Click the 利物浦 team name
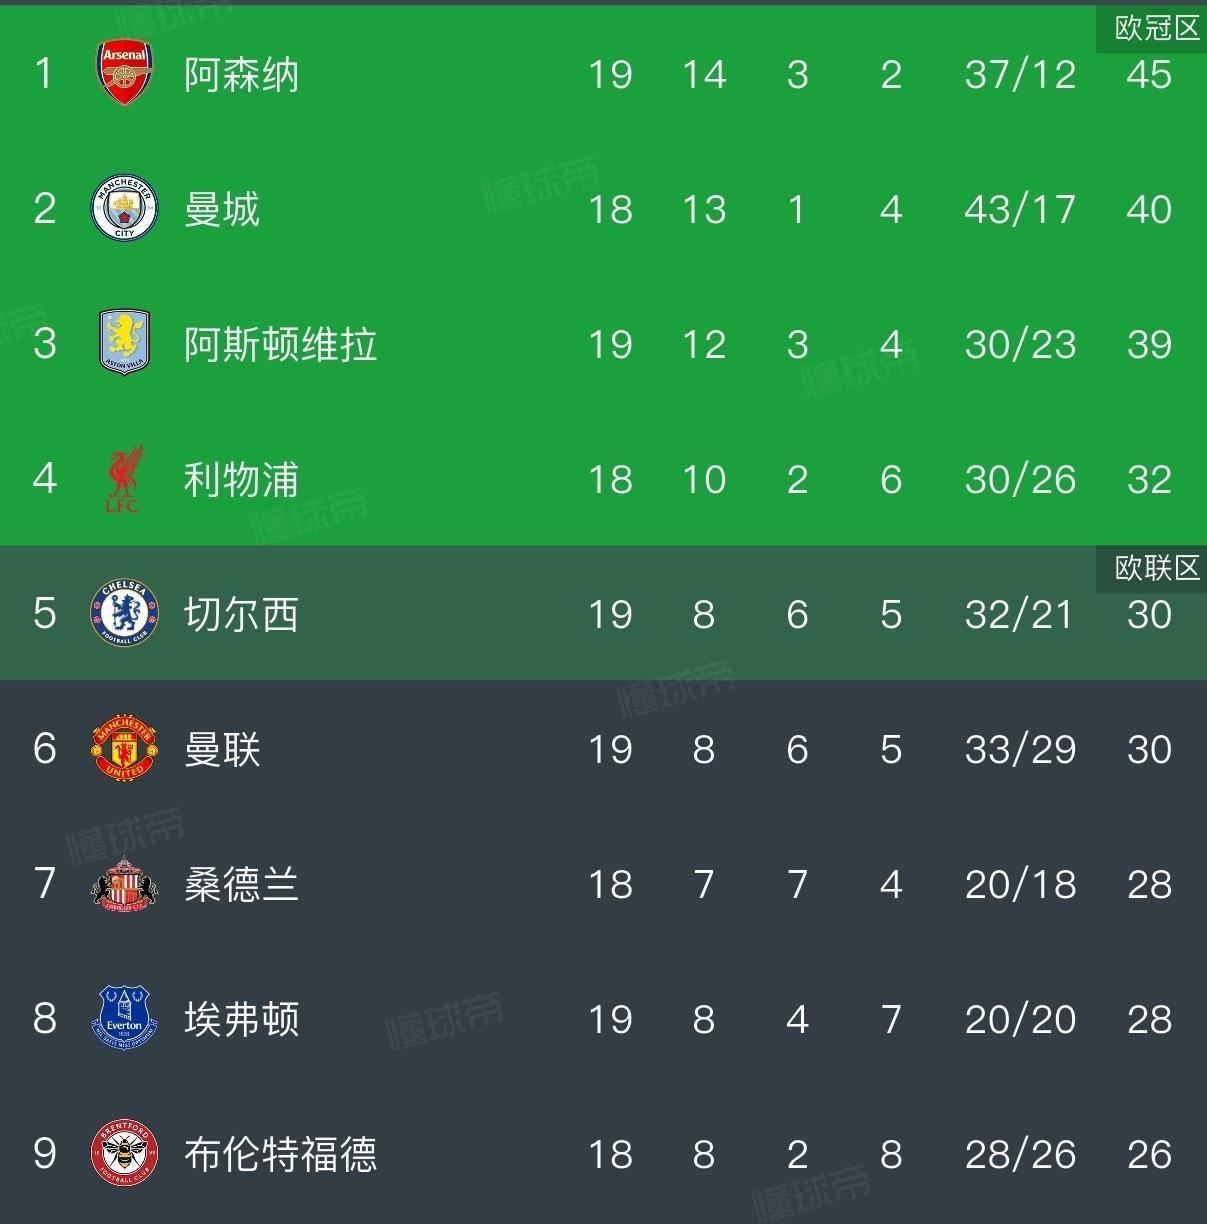The image size is (1207, 1224). (241, 480)
